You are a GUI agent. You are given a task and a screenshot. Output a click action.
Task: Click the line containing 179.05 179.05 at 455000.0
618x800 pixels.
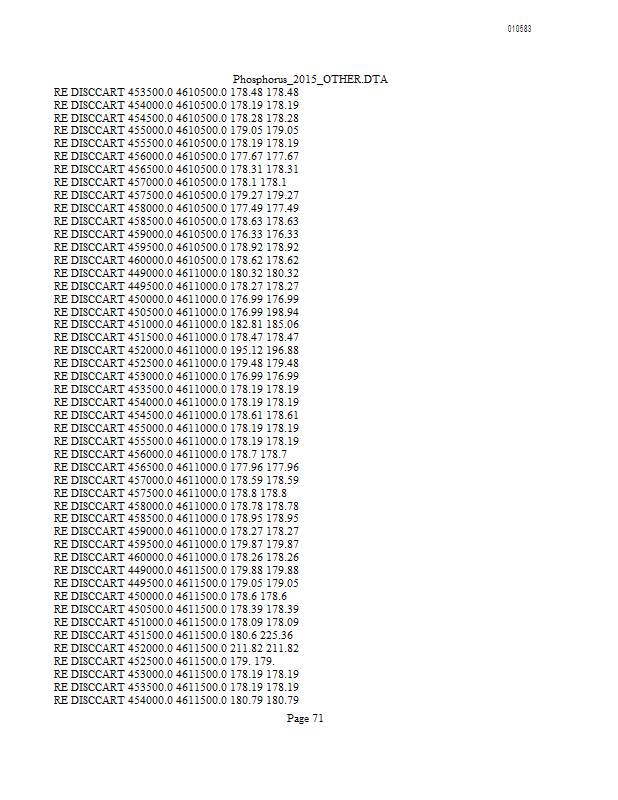[x=176, y=131]
